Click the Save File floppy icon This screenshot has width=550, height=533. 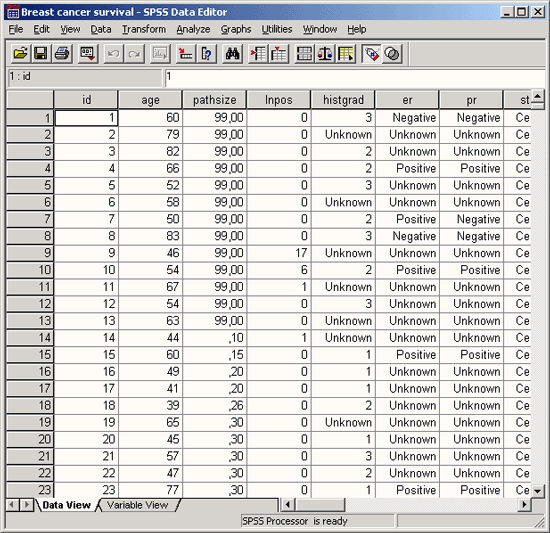click(41, 54)
